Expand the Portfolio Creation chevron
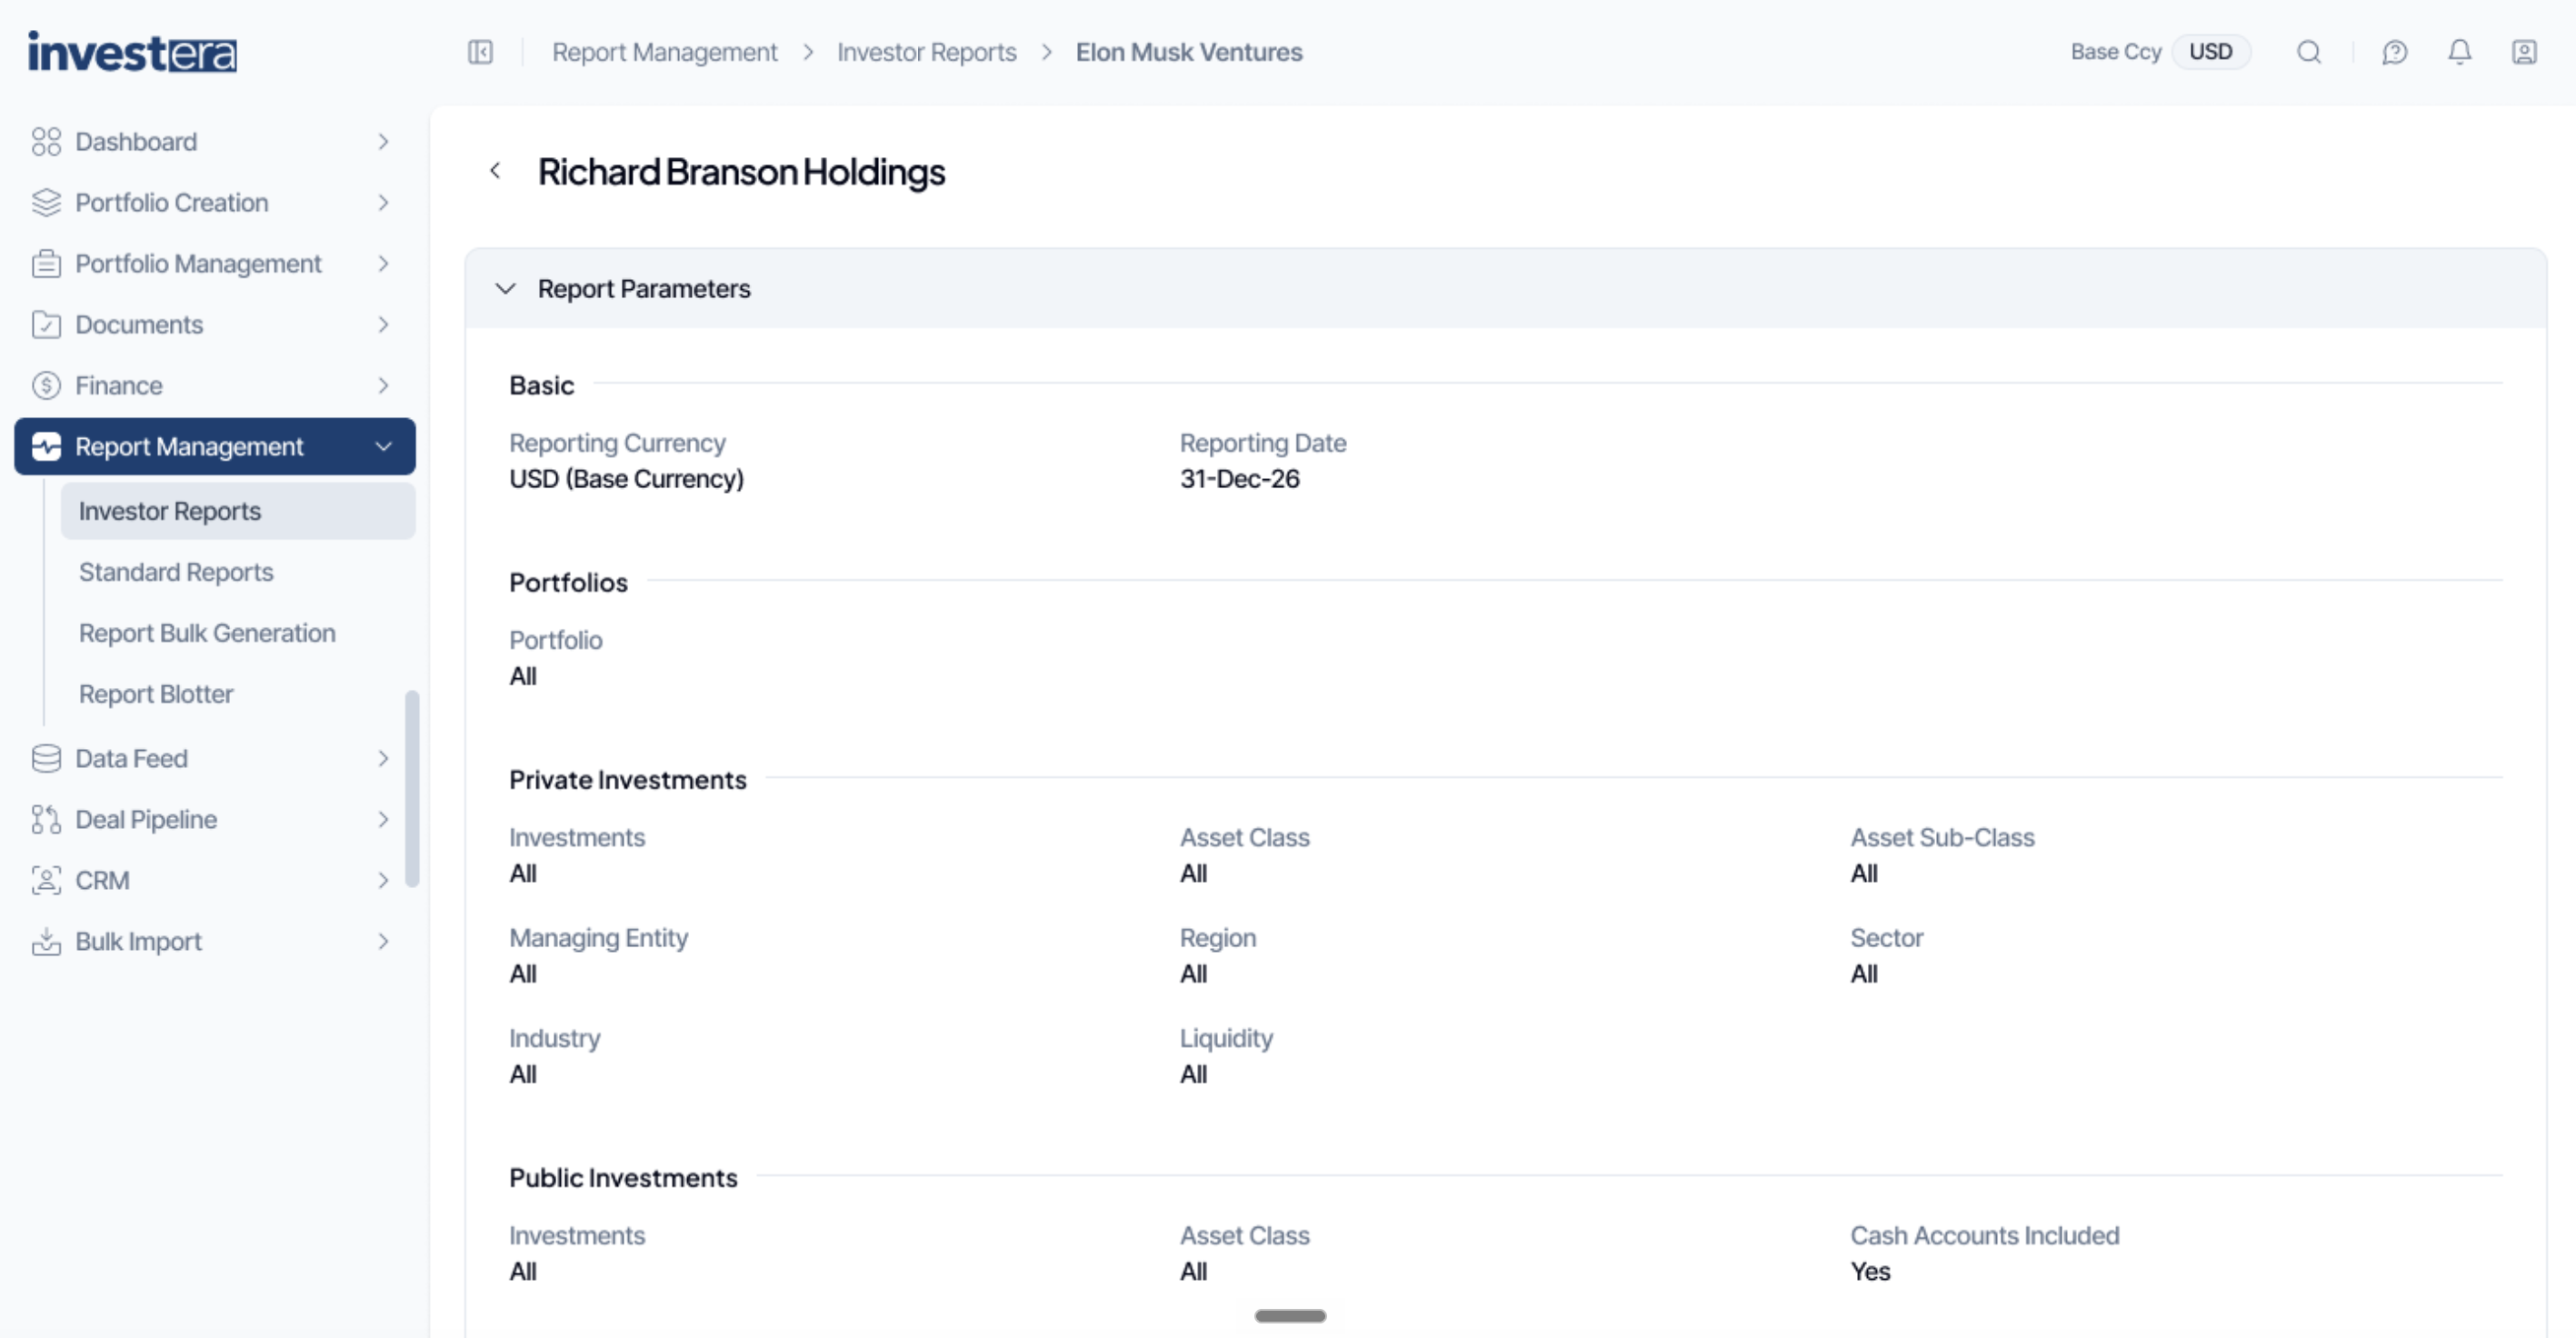Image resolution: width=2576 pixels, height=1338 pixels. 383,203
